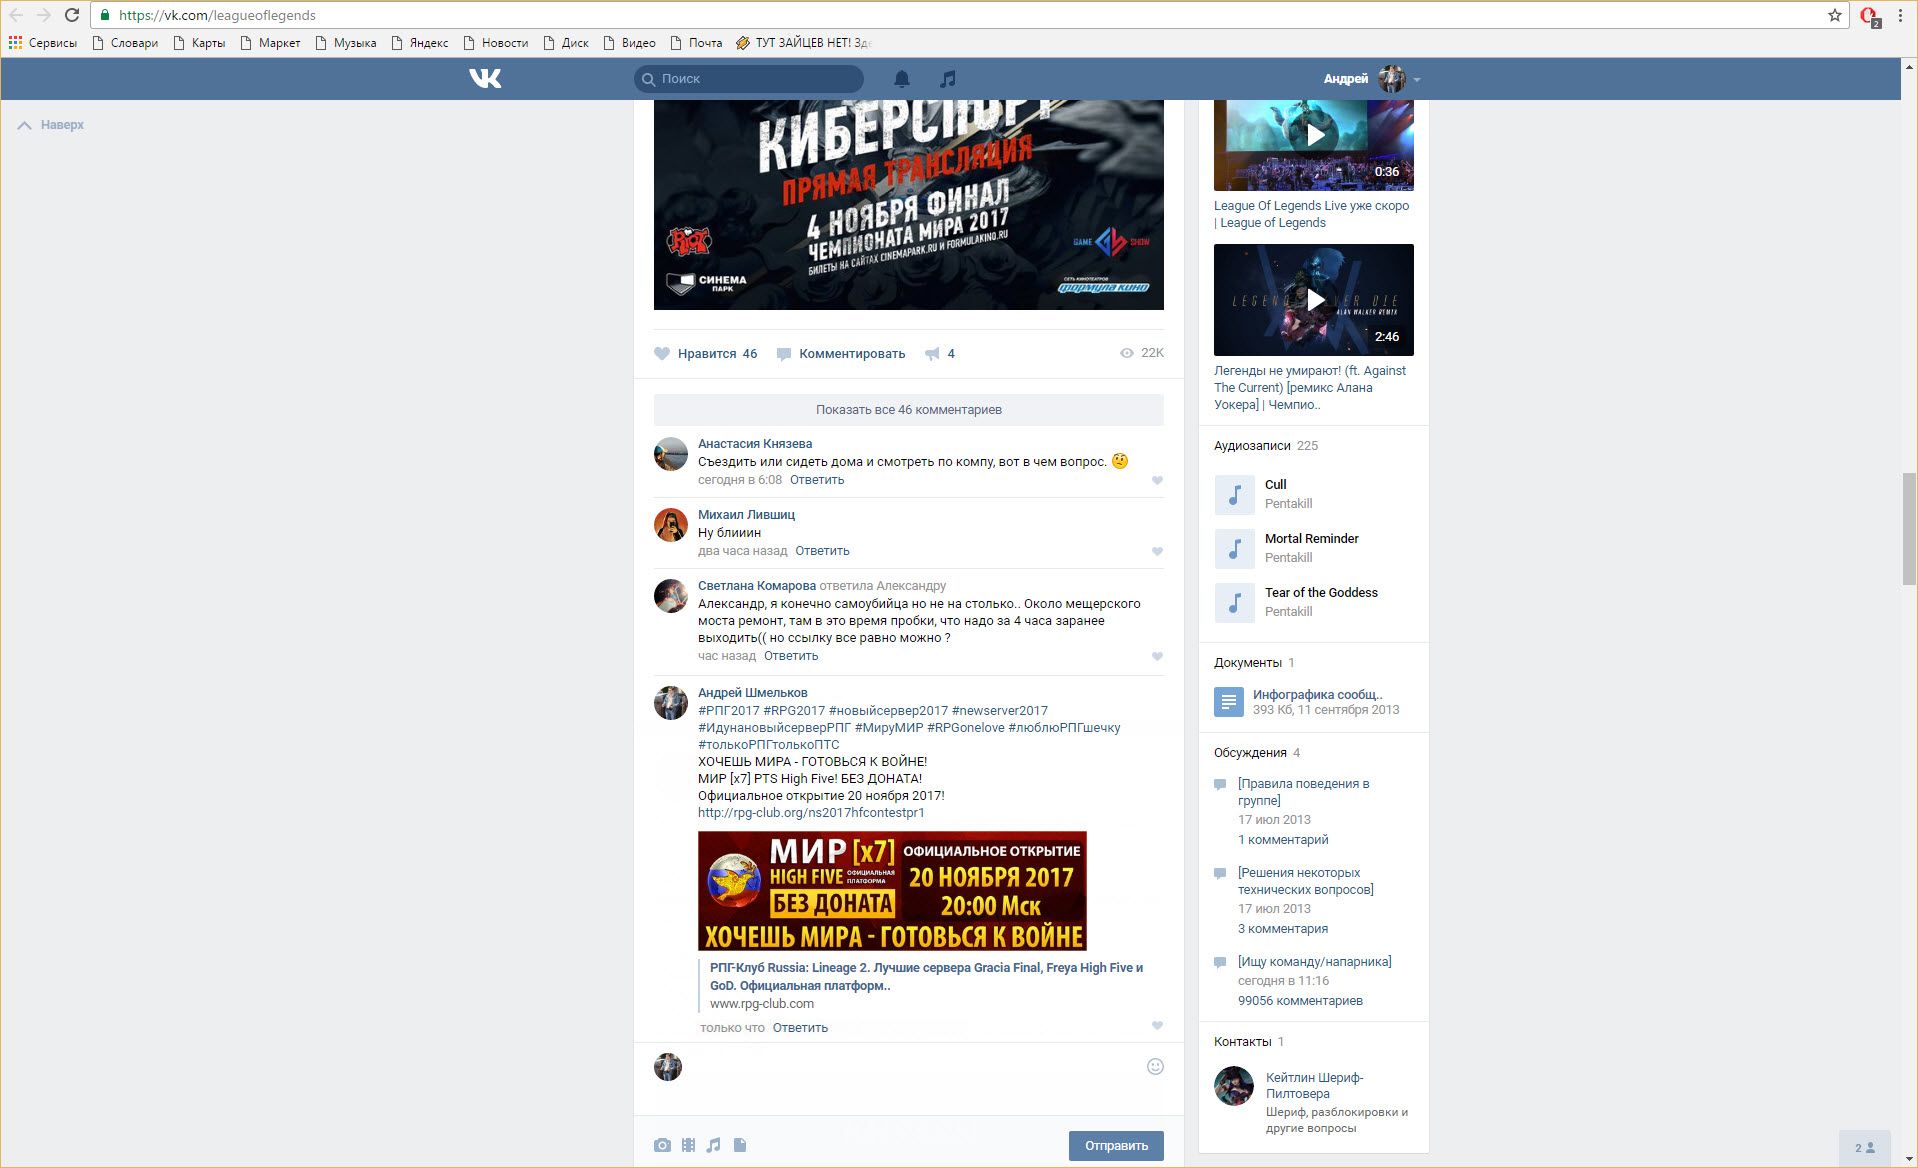
Task: Attach a document to the comment
Action: [x=740, y=1145]
